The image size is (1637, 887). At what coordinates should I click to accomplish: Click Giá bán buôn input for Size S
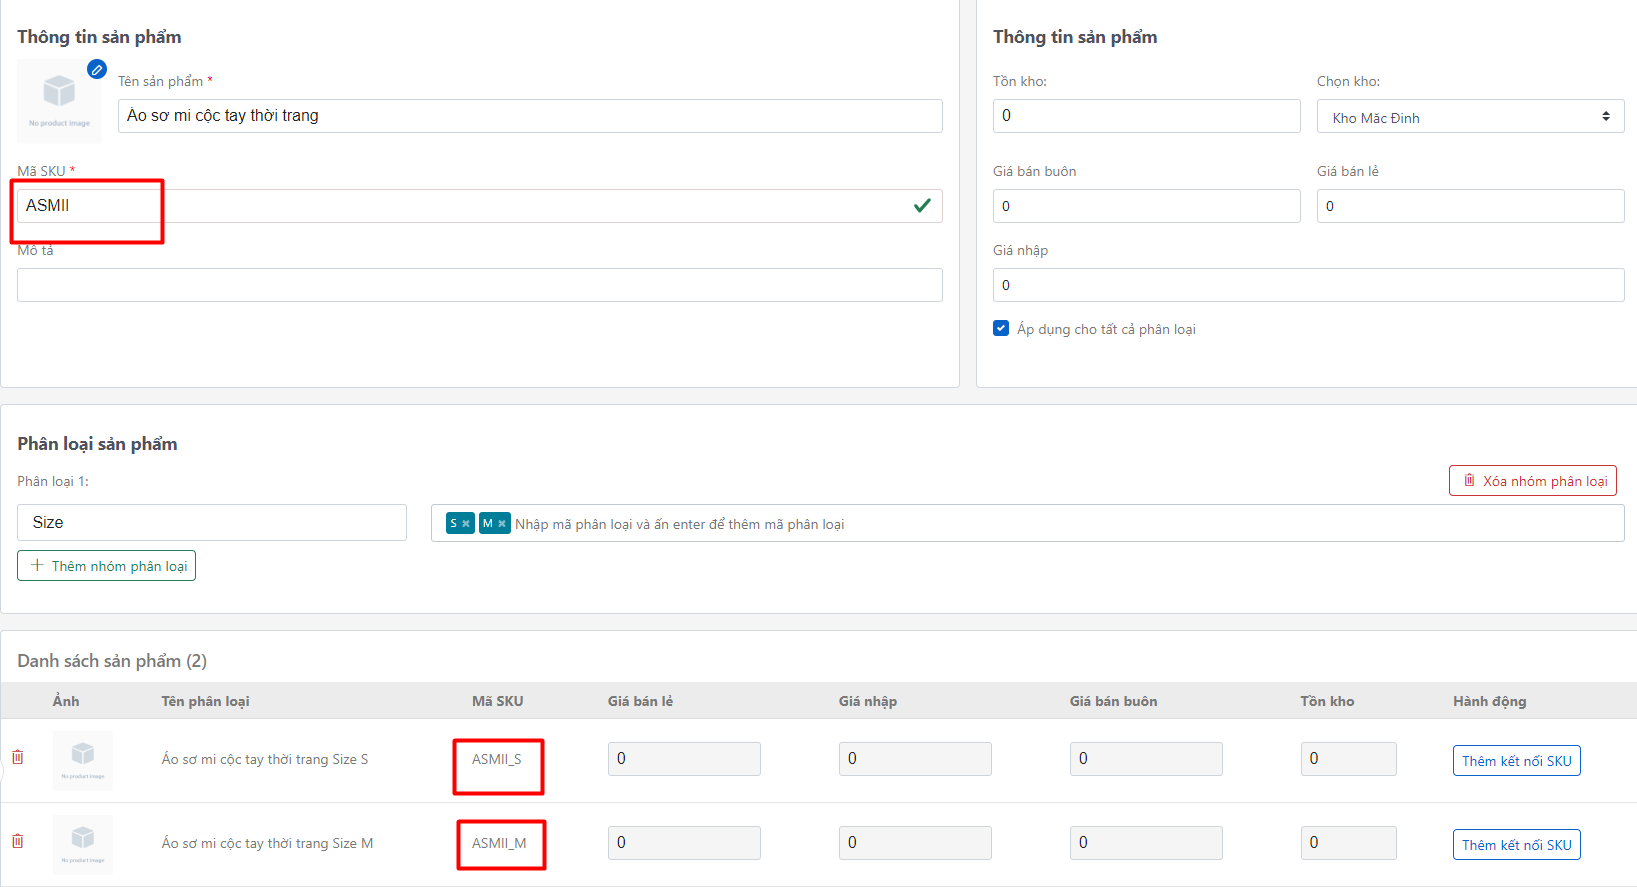point(1146,759)
